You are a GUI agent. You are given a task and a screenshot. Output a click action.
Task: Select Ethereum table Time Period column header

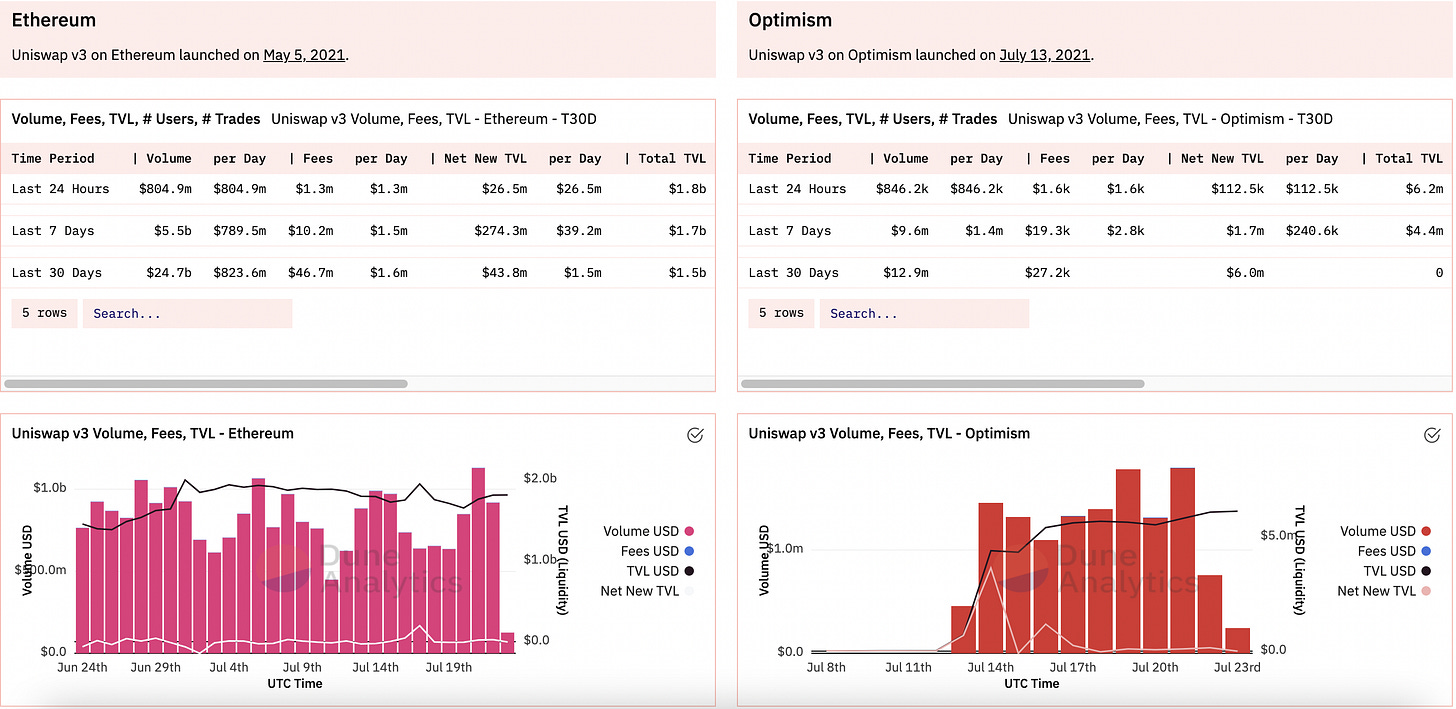pyautogui.click(x=53, y=158)
